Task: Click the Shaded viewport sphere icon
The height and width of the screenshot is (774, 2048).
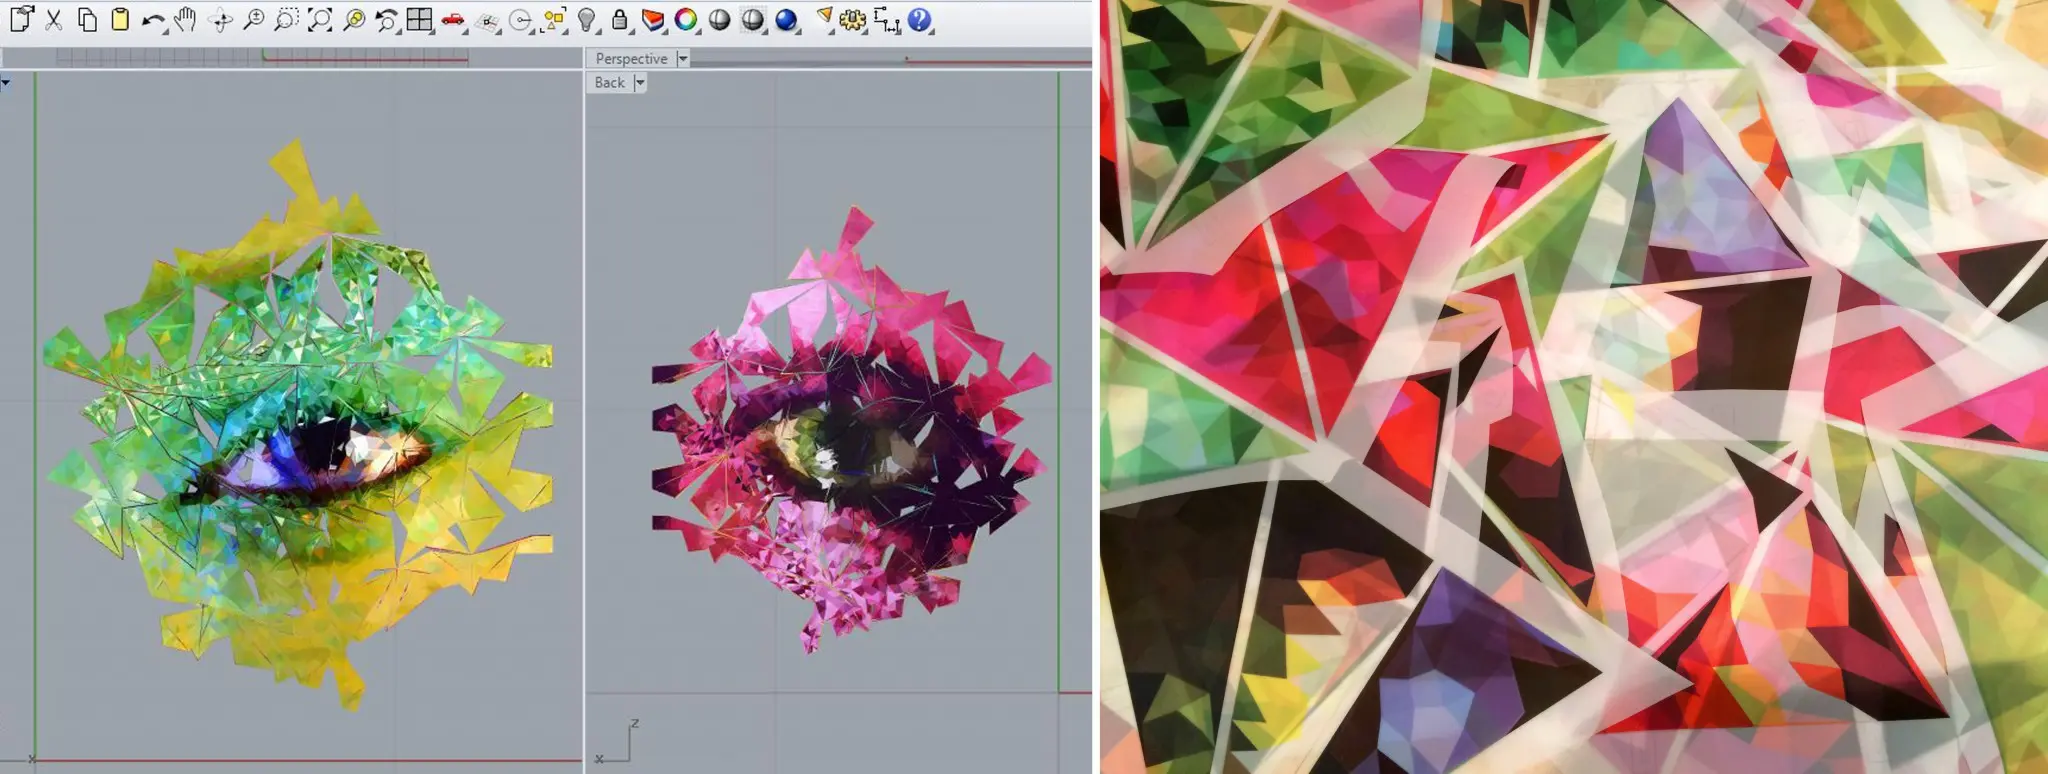Action: tap(719, 20)
